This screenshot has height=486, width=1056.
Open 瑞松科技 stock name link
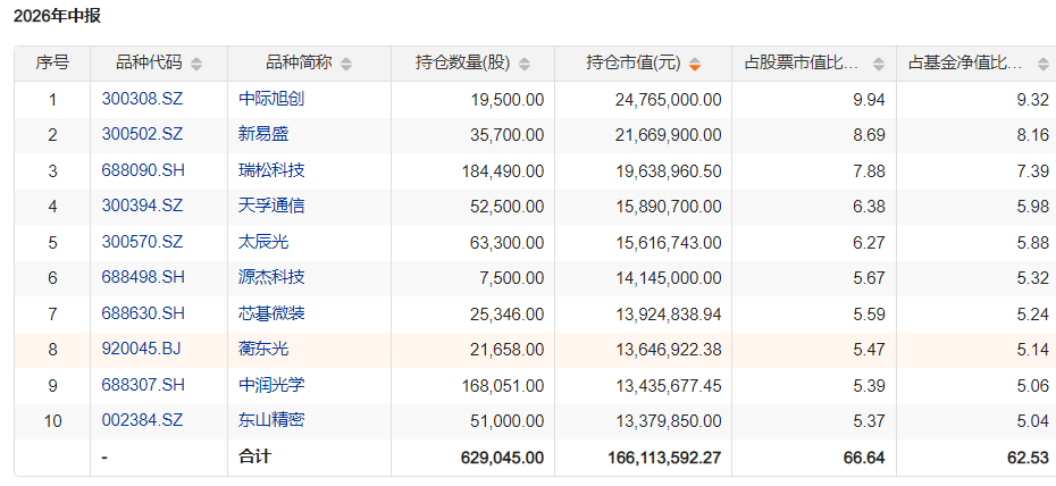coord(271,170)
